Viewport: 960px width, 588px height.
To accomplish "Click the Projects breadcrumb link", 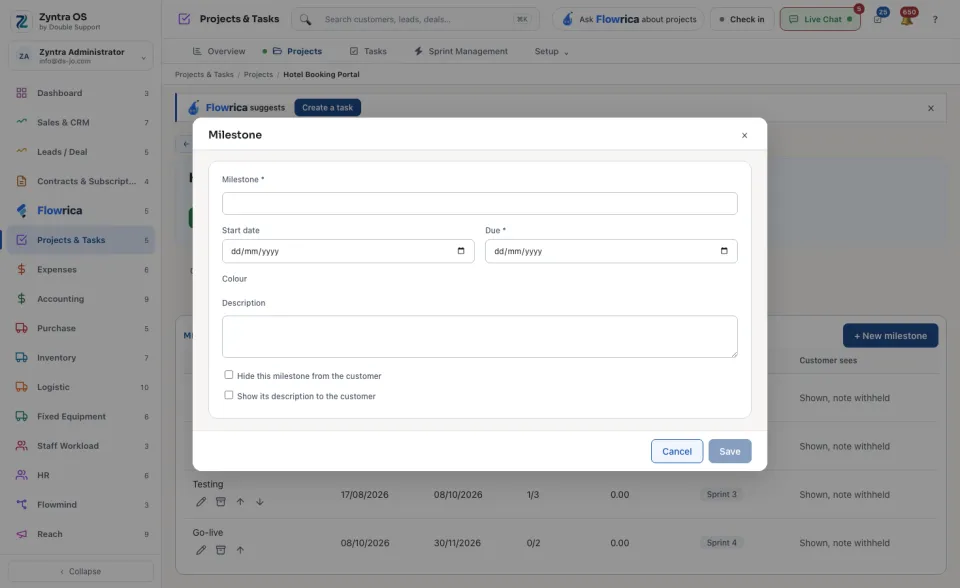I will tap(258, 75).
